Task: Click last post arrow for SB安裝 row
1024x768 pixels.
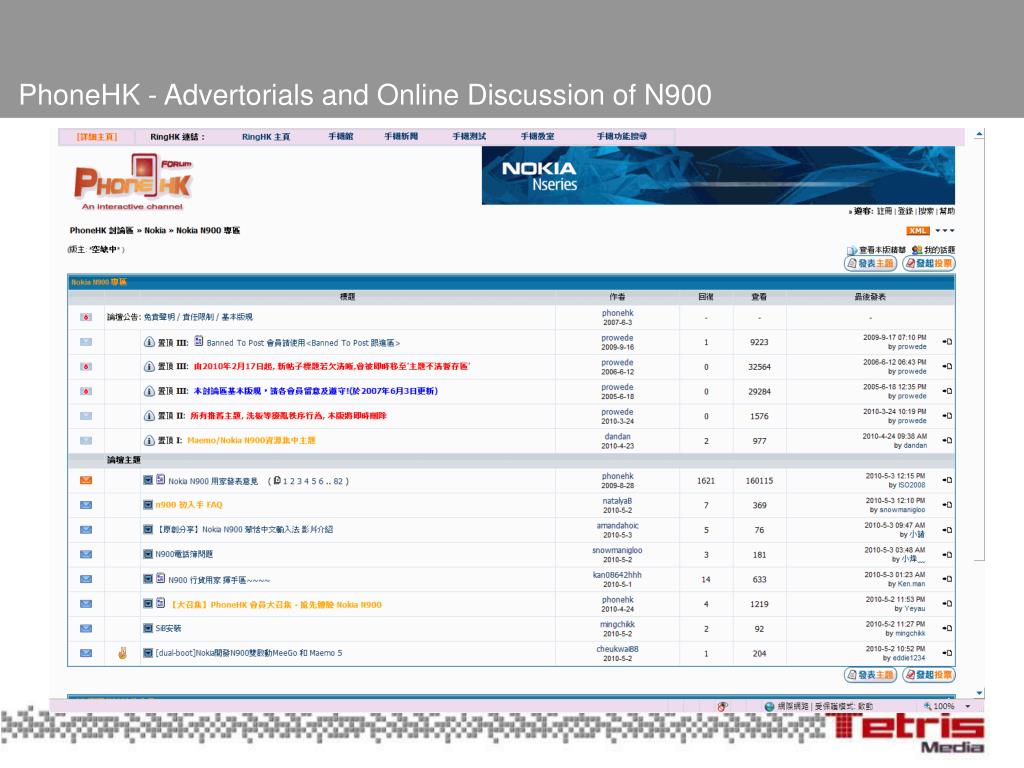Action: pyautogui.click(x=947, y=628)
